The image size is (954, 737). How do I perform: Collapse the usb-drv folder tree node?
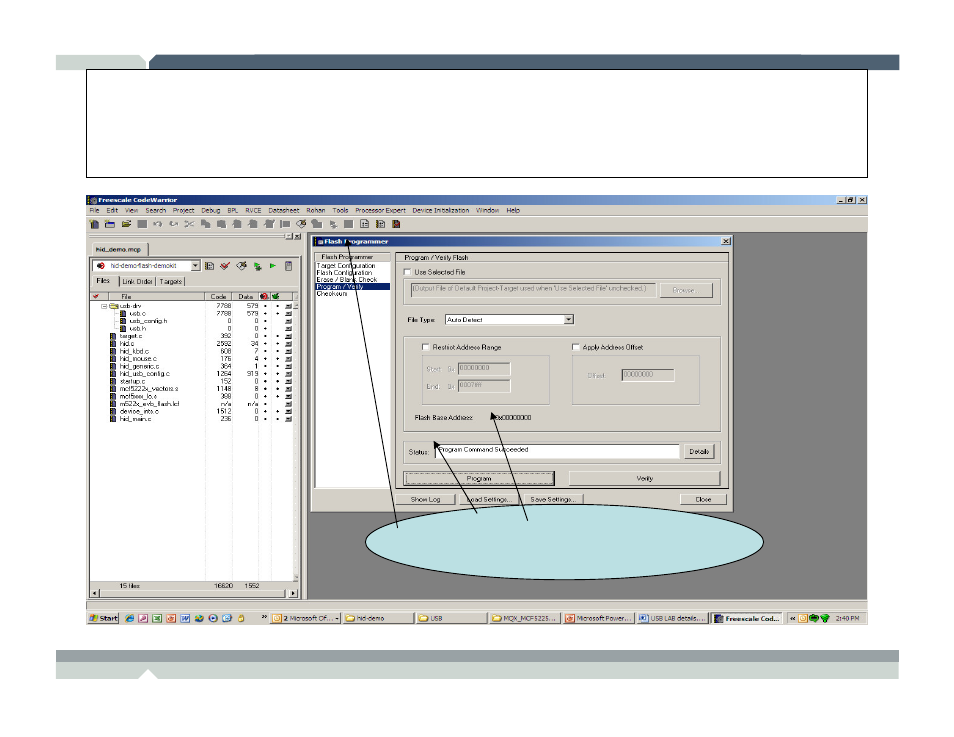pyautogui.click(x=104, y=306)
